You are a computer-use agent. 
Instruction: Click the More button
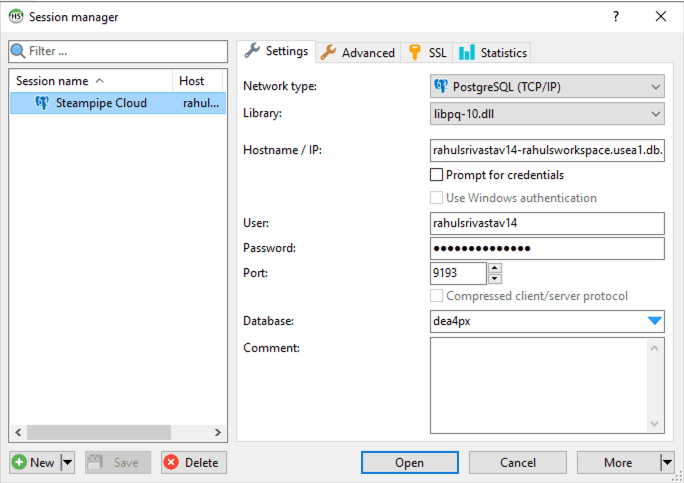[618, 462]
